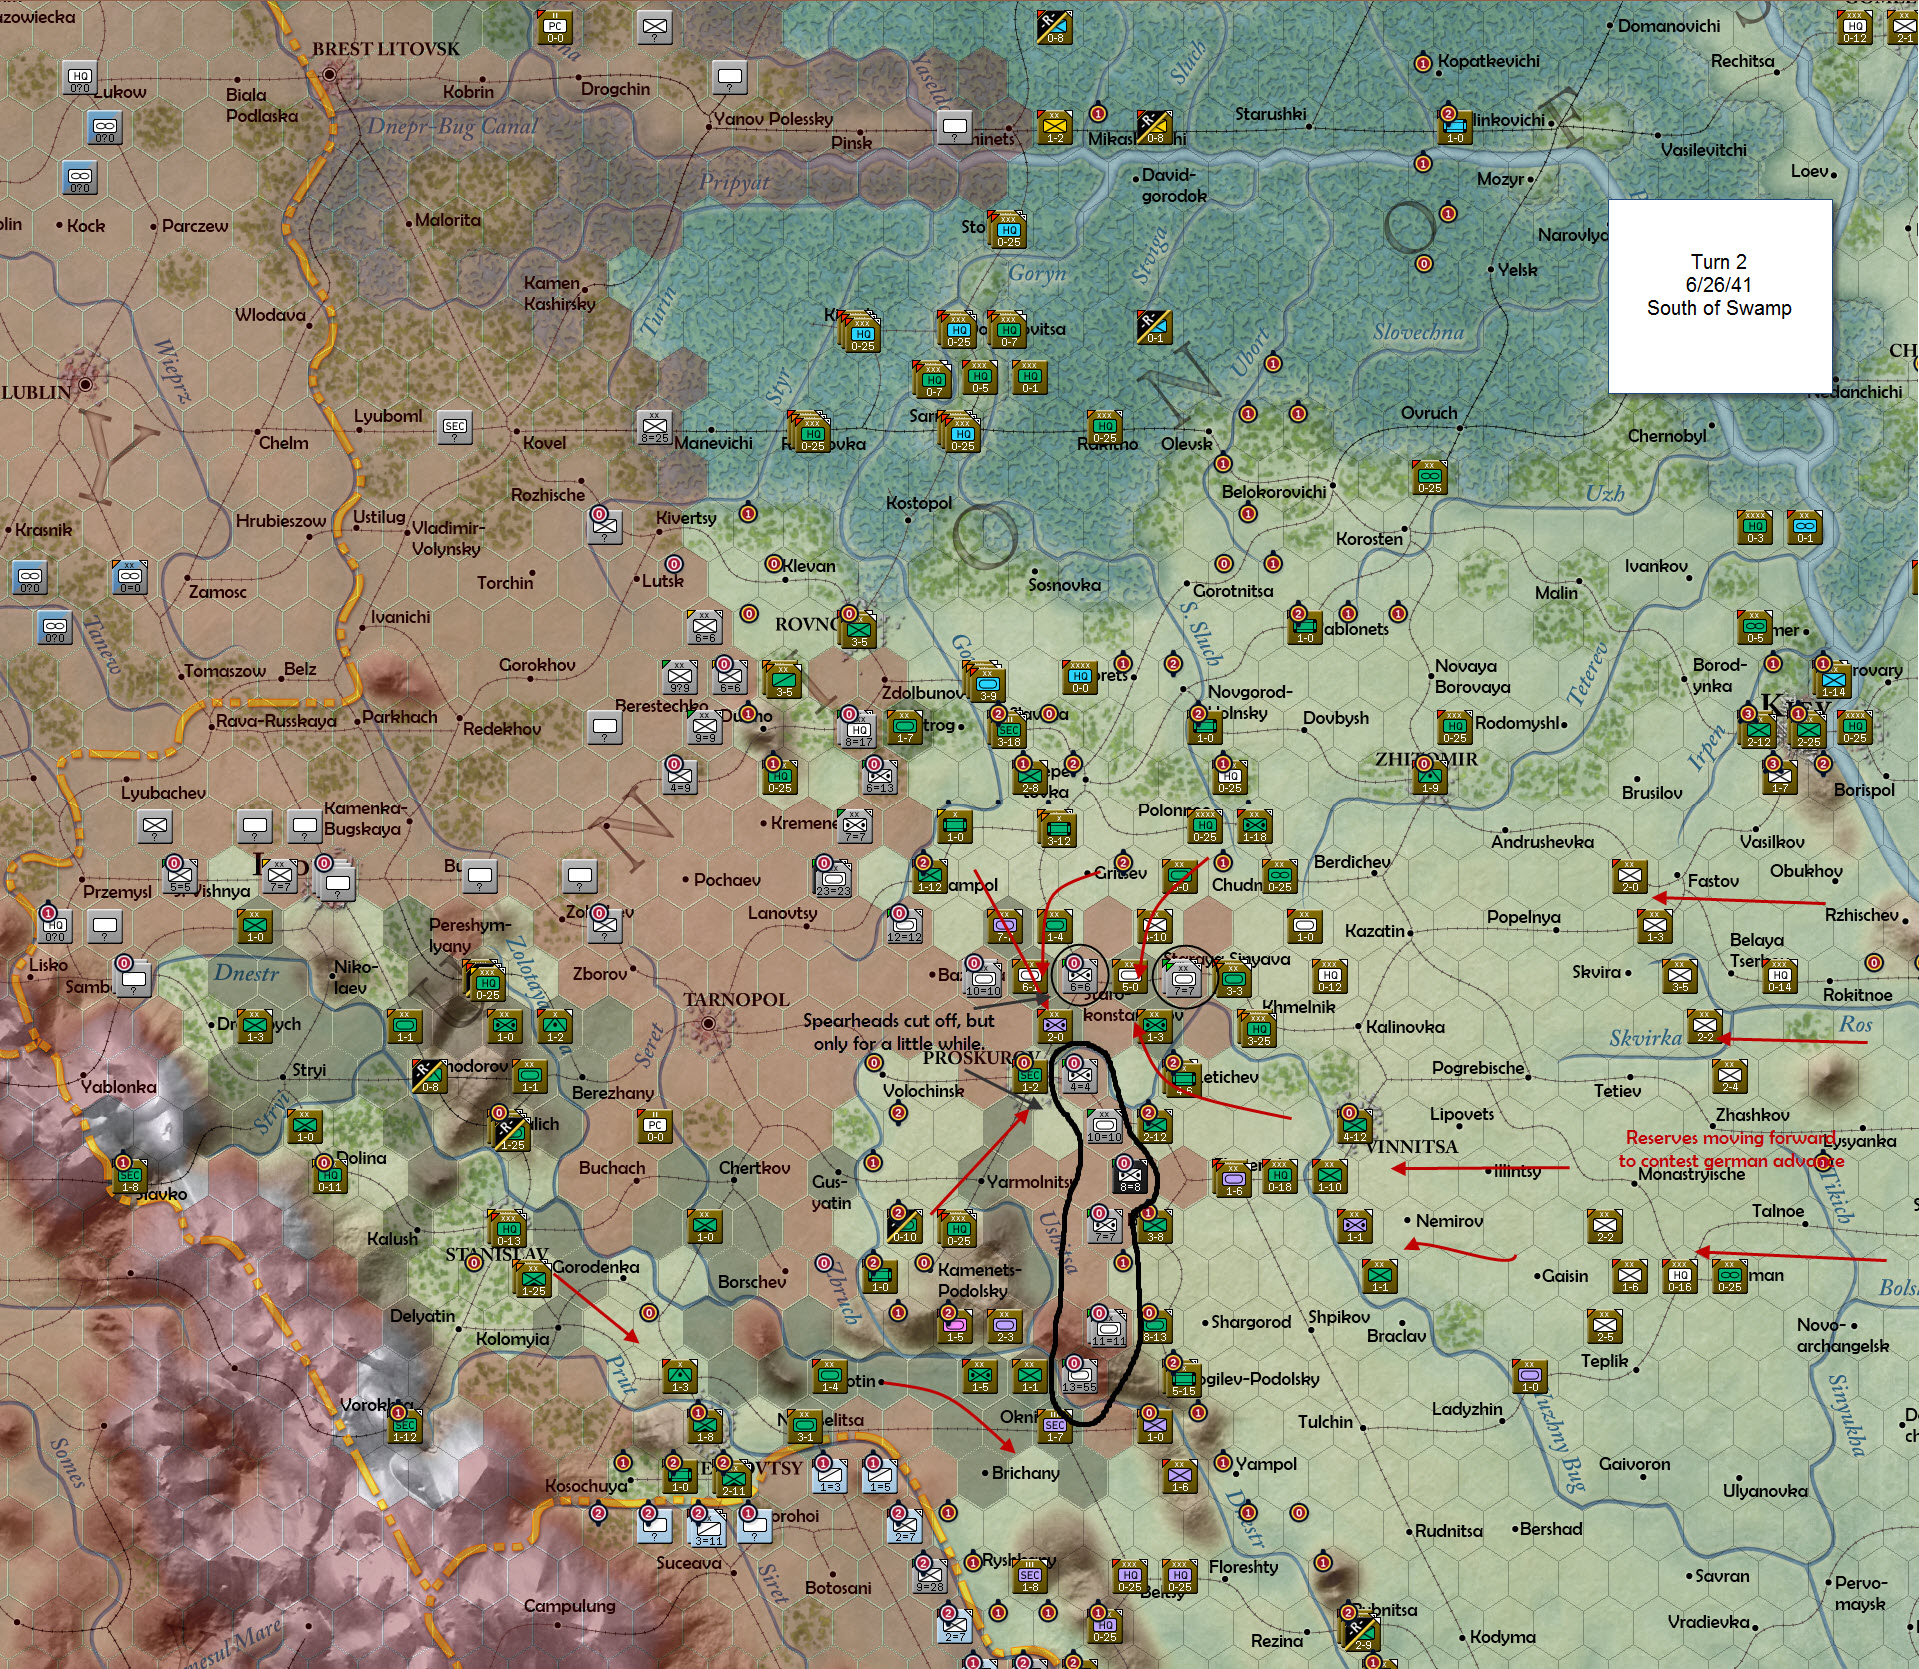Select the 2-5 infantry above Teplik
This screenshot has height=1669, width=1919.
click(1605, 1327)
